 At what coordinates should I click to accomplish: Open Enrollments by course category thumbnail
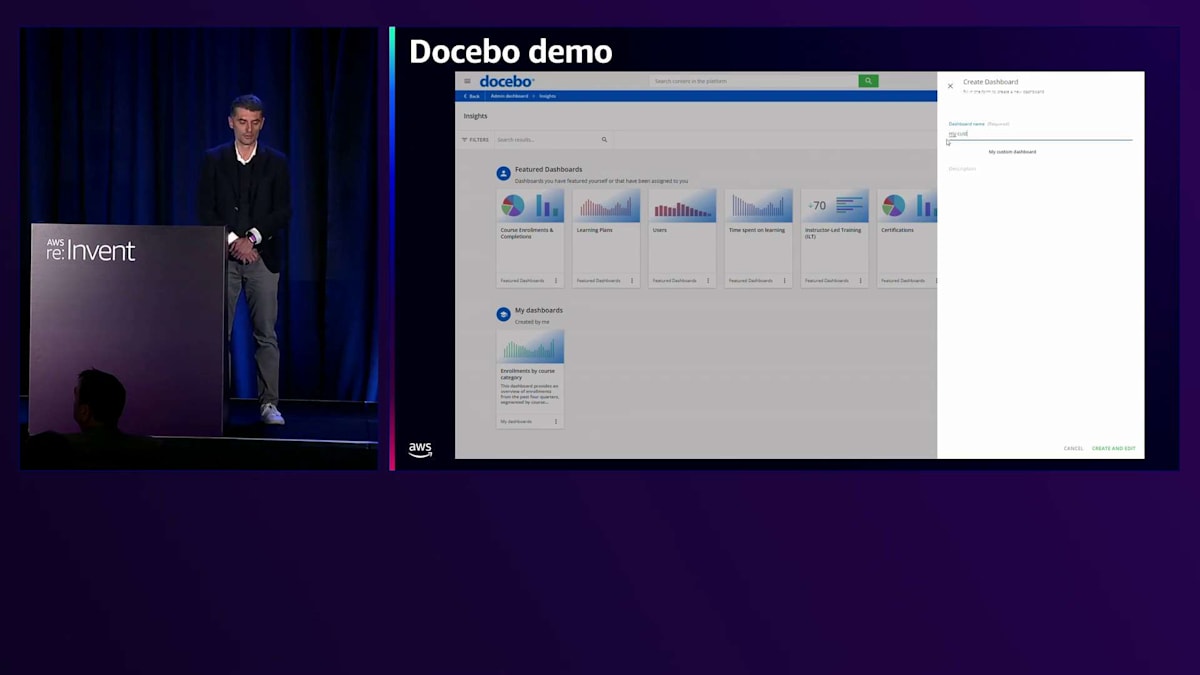(530, 347)
